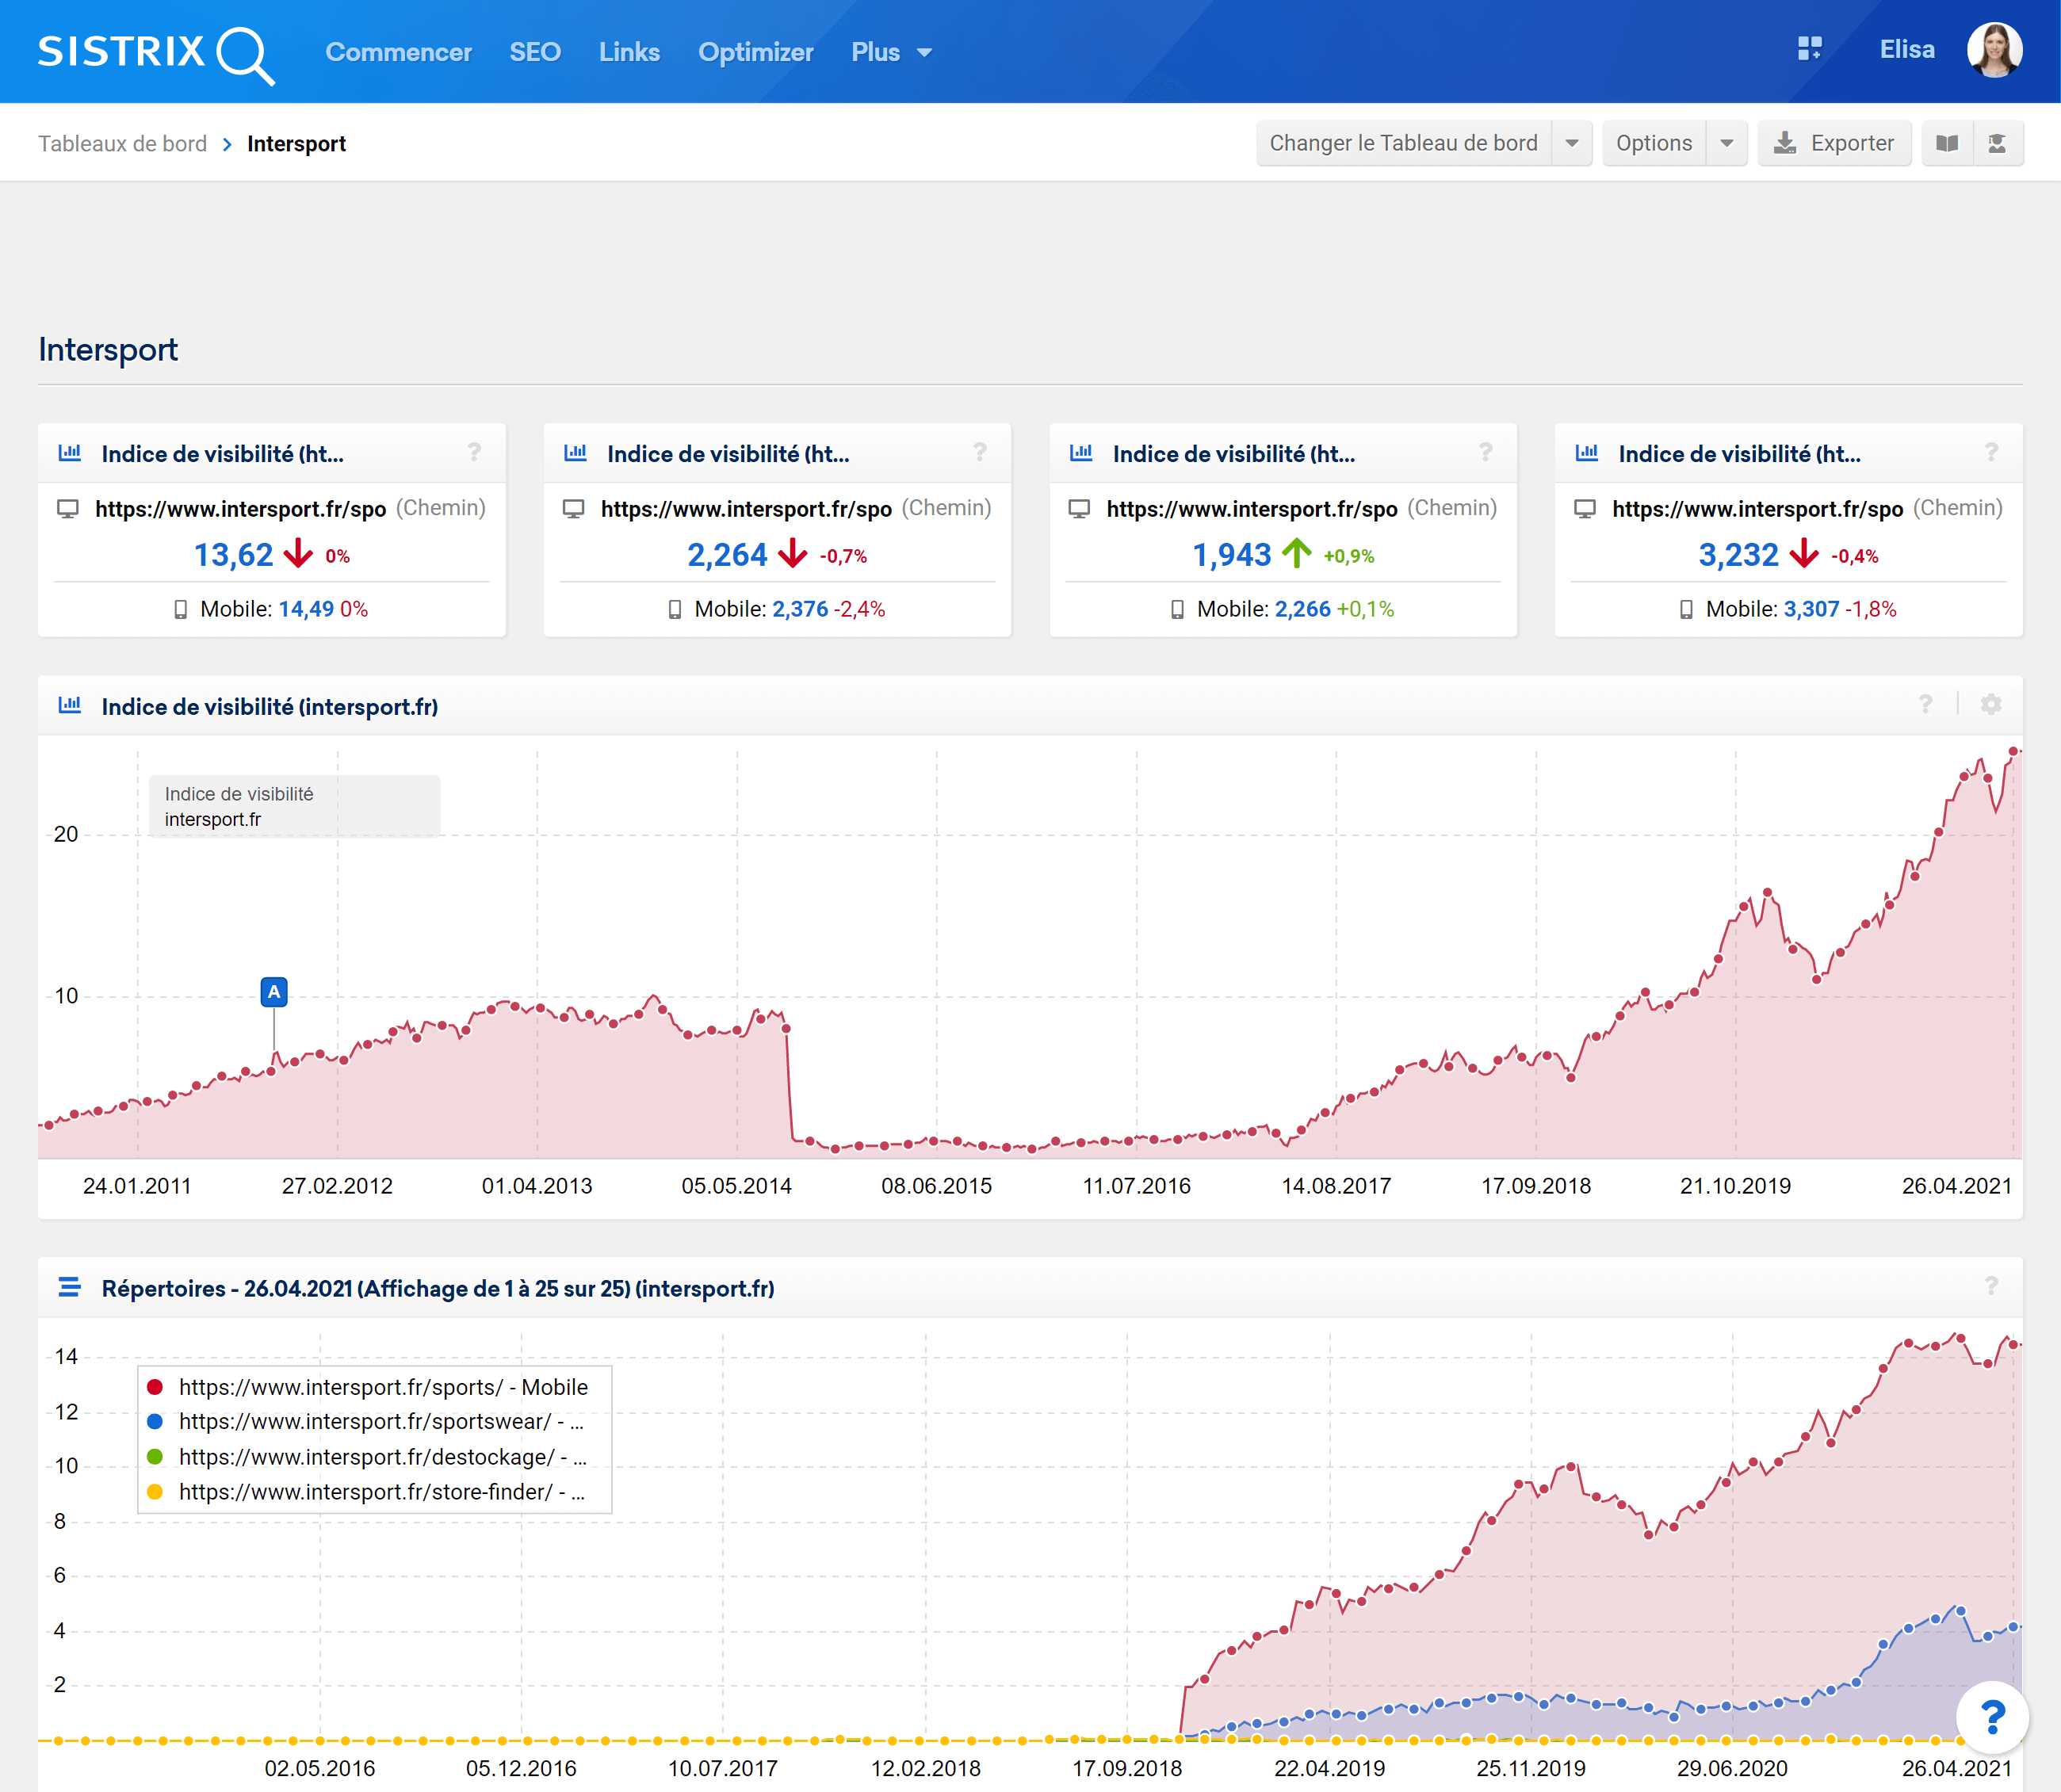
Task: Open the Commencer menu item
Action: coord(398,52)
